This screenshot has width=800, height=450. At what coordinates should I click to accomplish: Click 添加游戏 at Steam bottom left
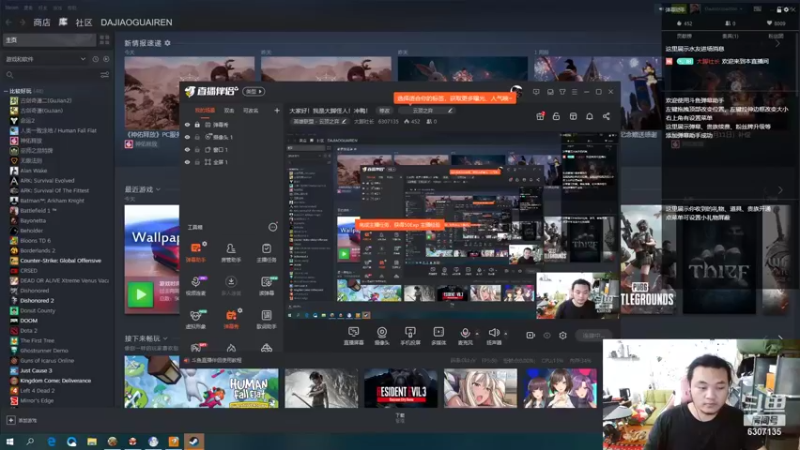tap(21, 420)
